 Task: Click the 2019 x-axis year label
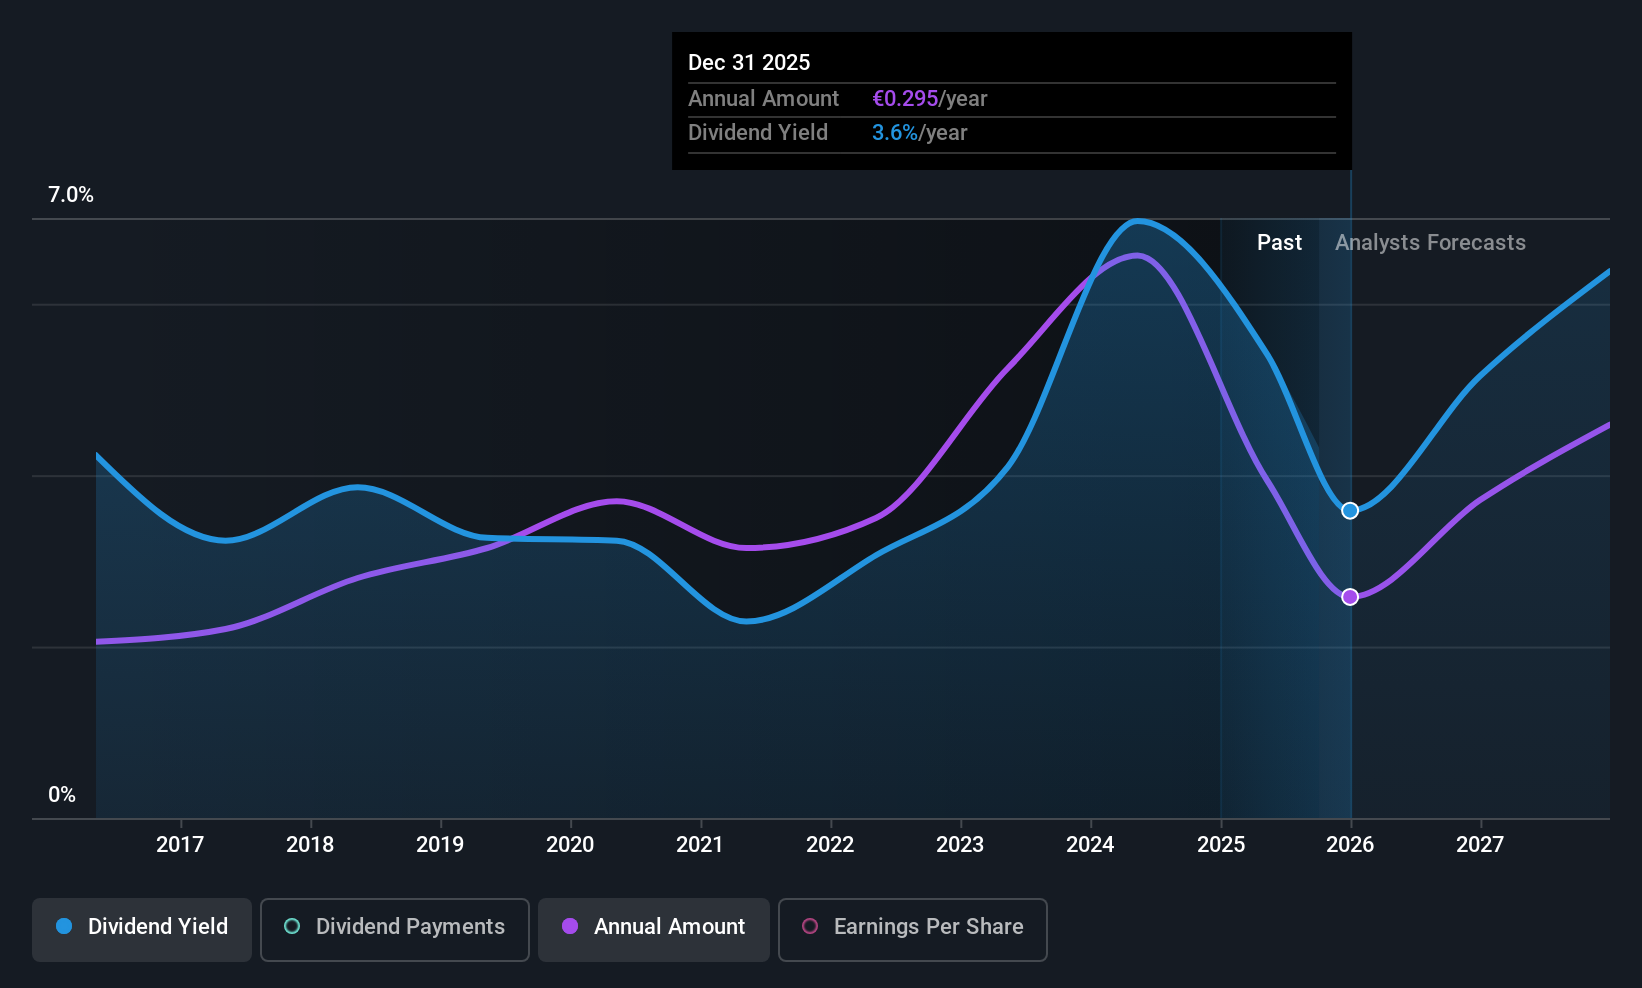(x=440, y=845)
